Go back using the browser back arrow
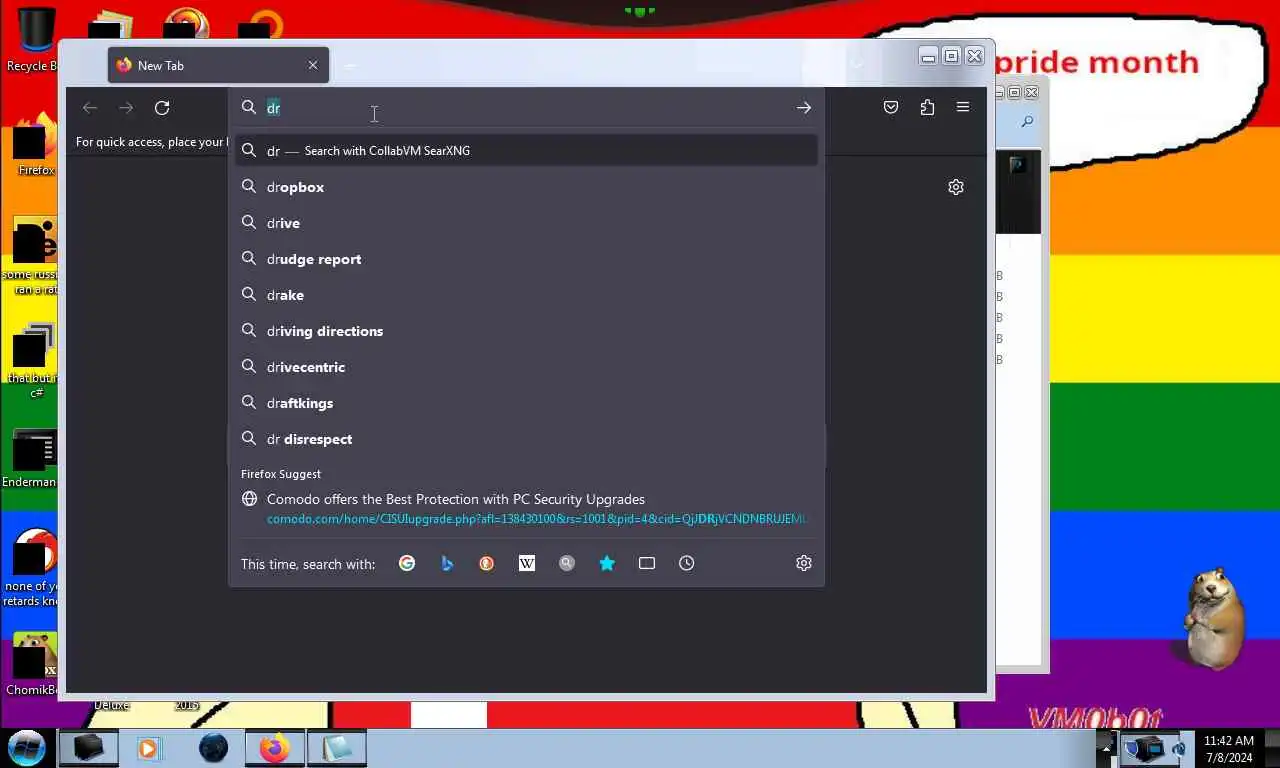The image size is (1280, 768). point(90,108)
